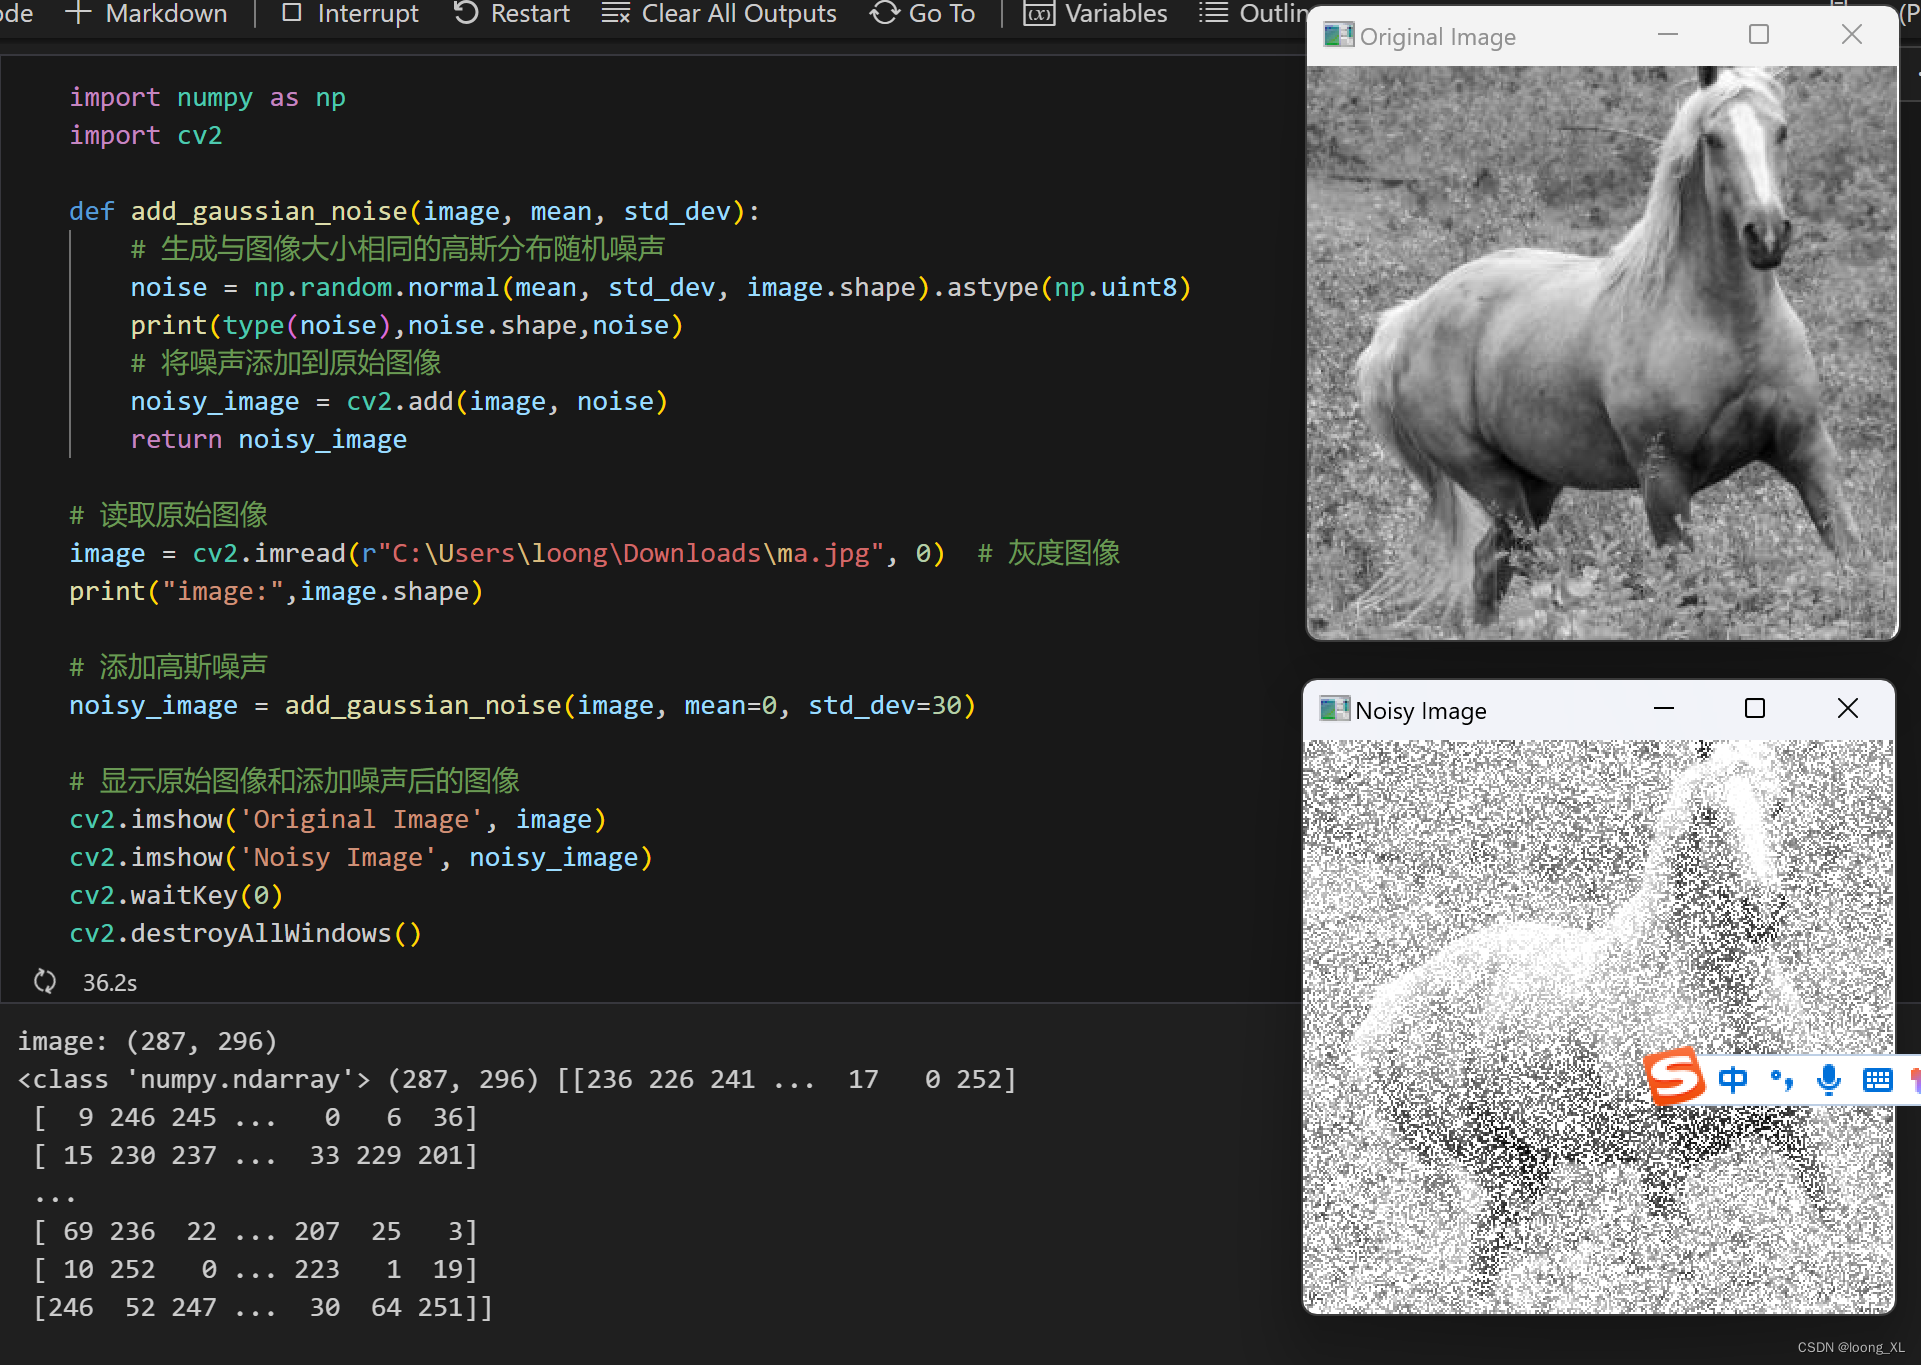Screen dimensions: 1921x1365
Task: Click the Markdown plus icon
Action: [78, 13]
